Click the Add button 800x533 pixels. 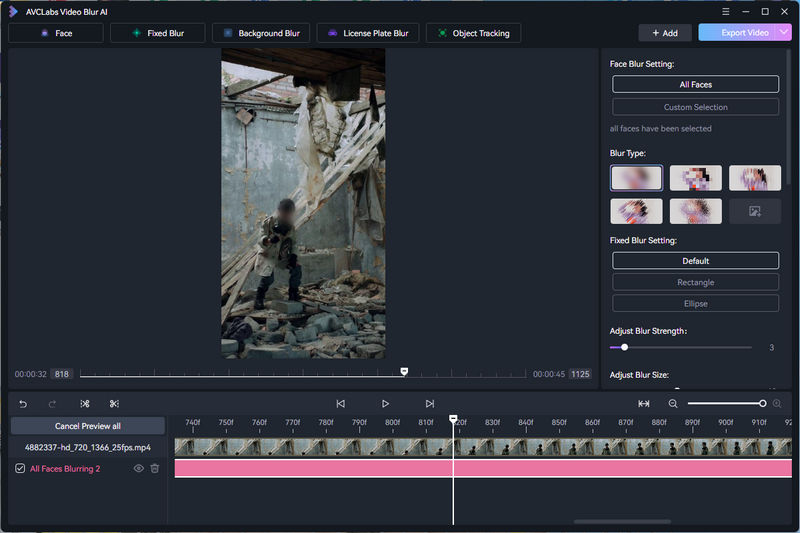(x=665, y=33)
